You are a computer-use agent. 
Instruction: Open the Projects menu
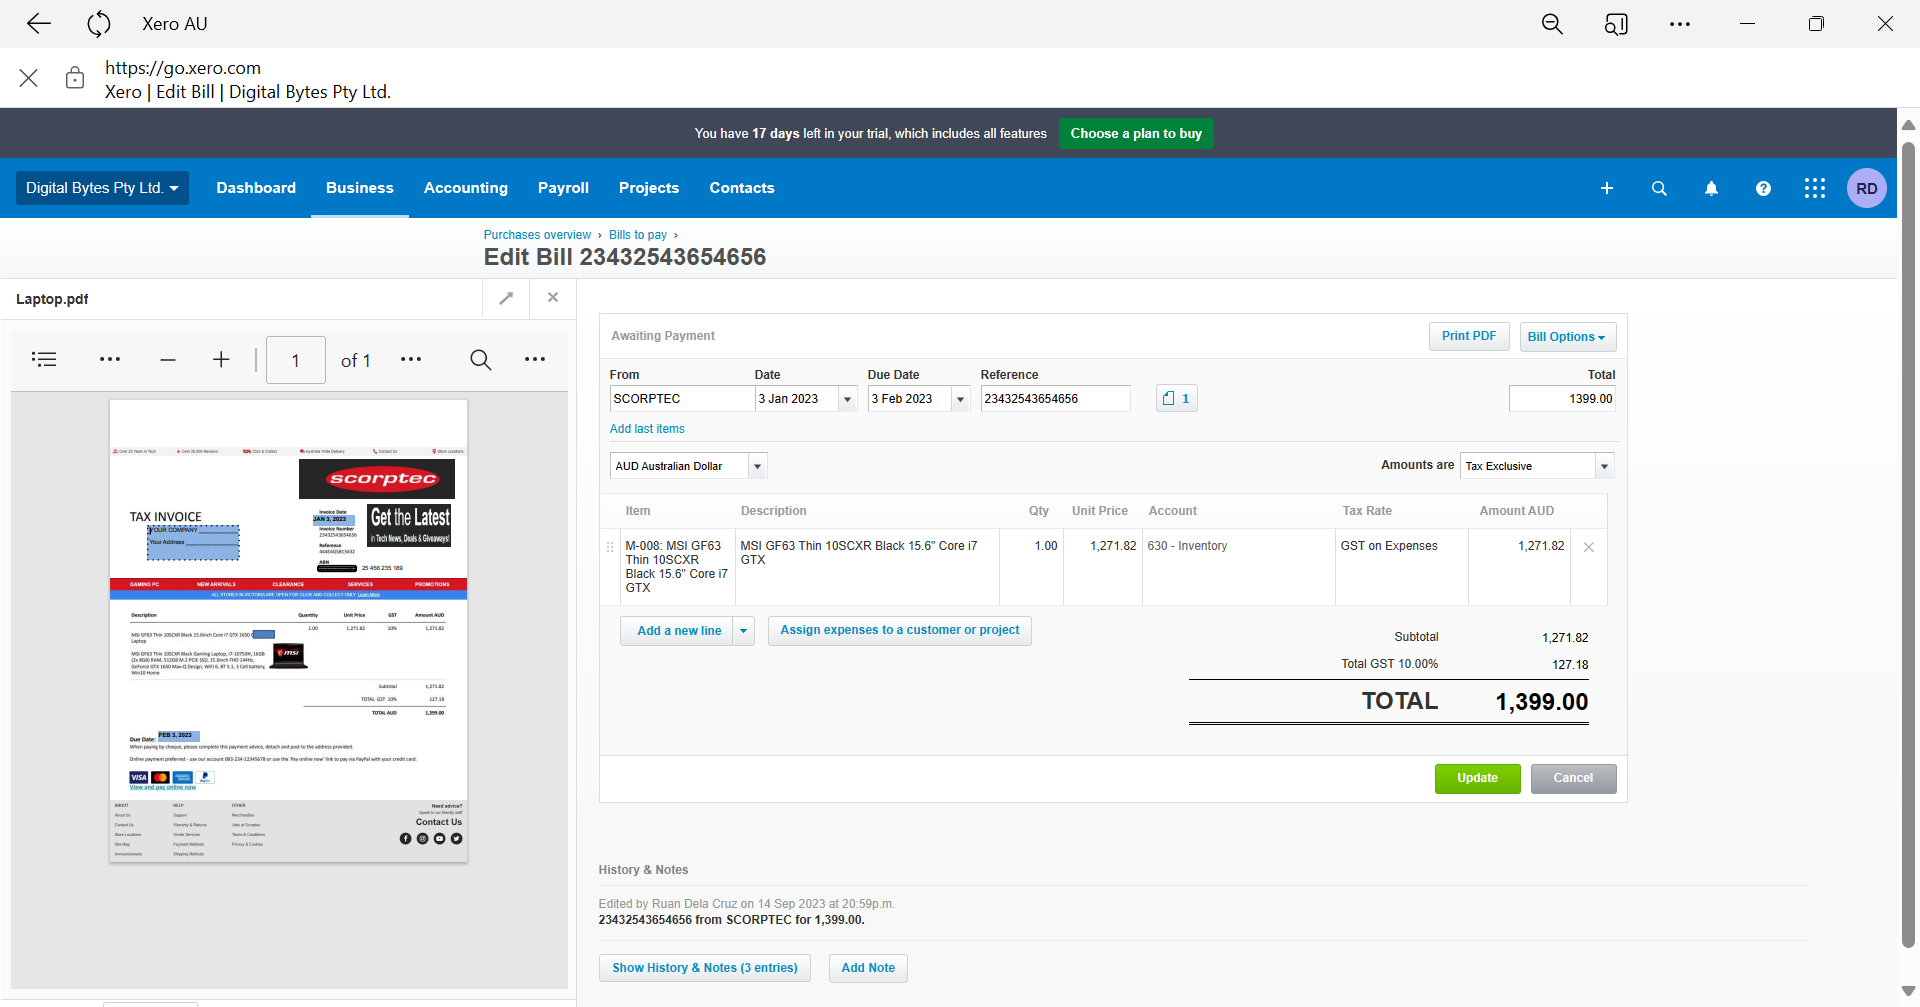click(649, 188)
